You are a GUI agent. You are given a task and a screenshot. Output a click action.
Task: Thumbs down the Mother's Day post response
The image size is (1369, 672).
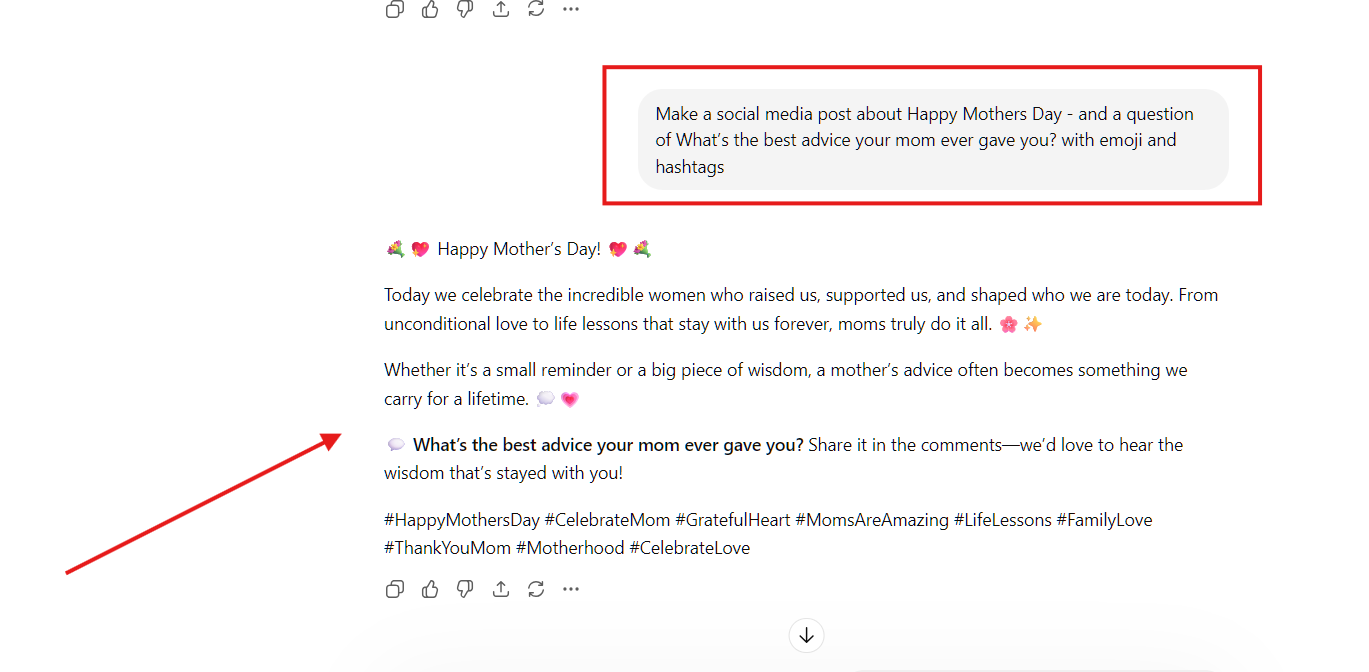[x=465, y=589]
